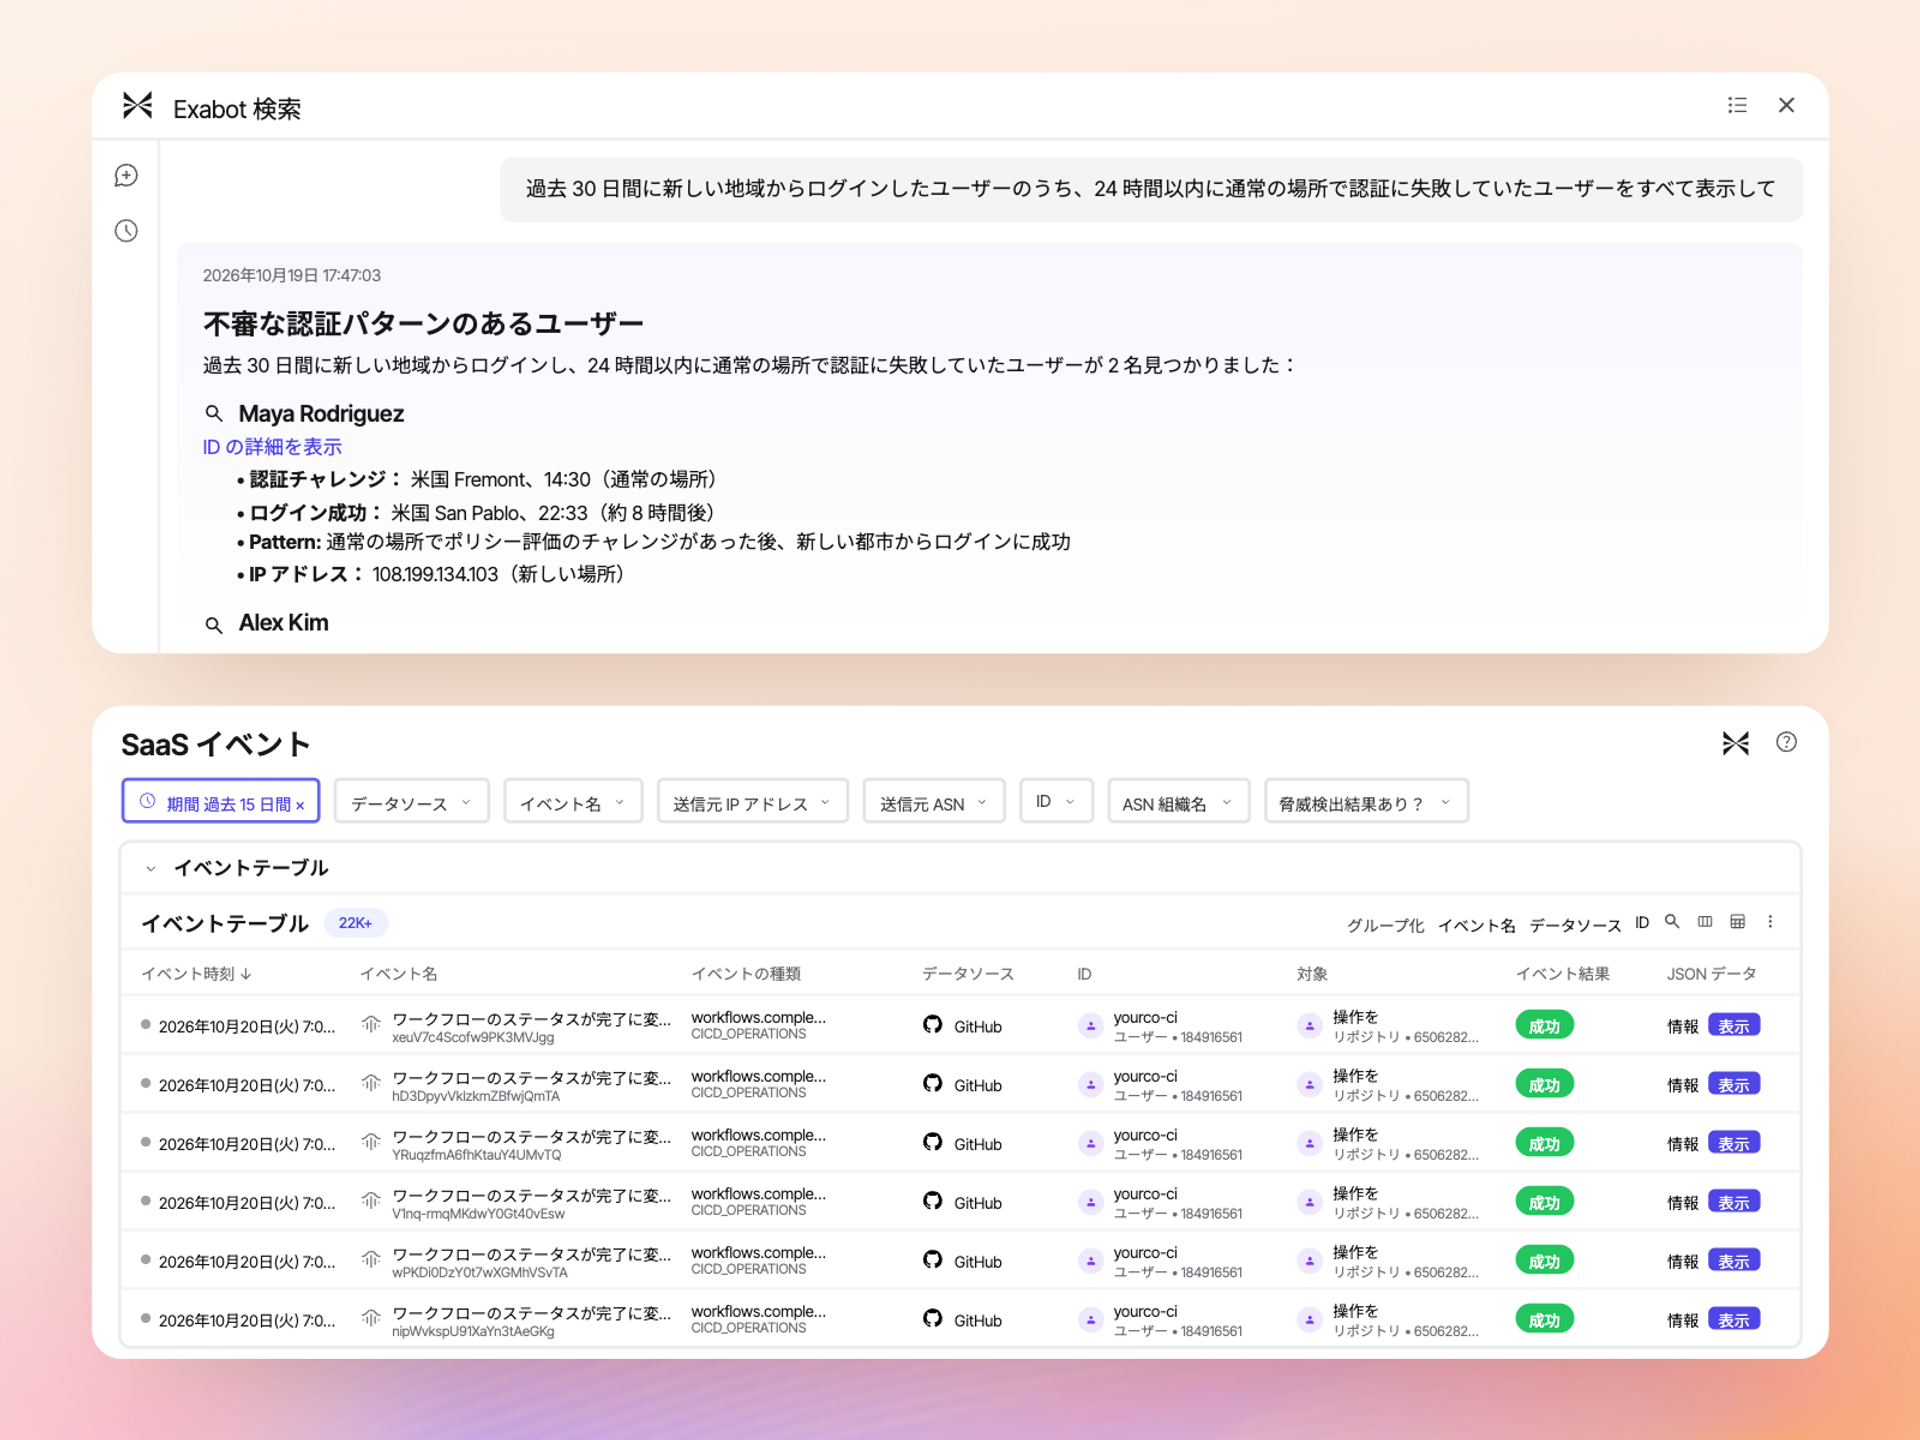
Task: Click the JSON データ column header
Action: 1711,974
